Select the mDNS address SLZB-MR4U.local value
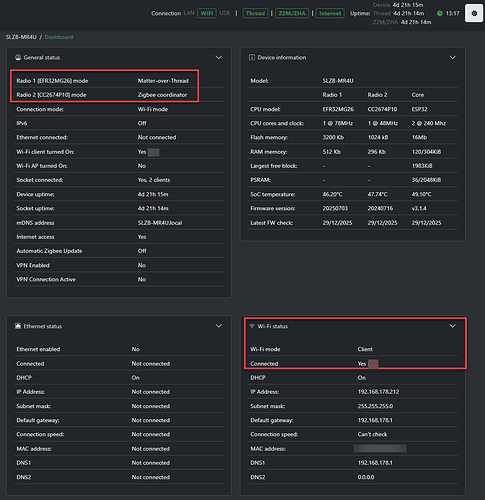The width and height of the screenshot is (485, 500). pos(160,223)
